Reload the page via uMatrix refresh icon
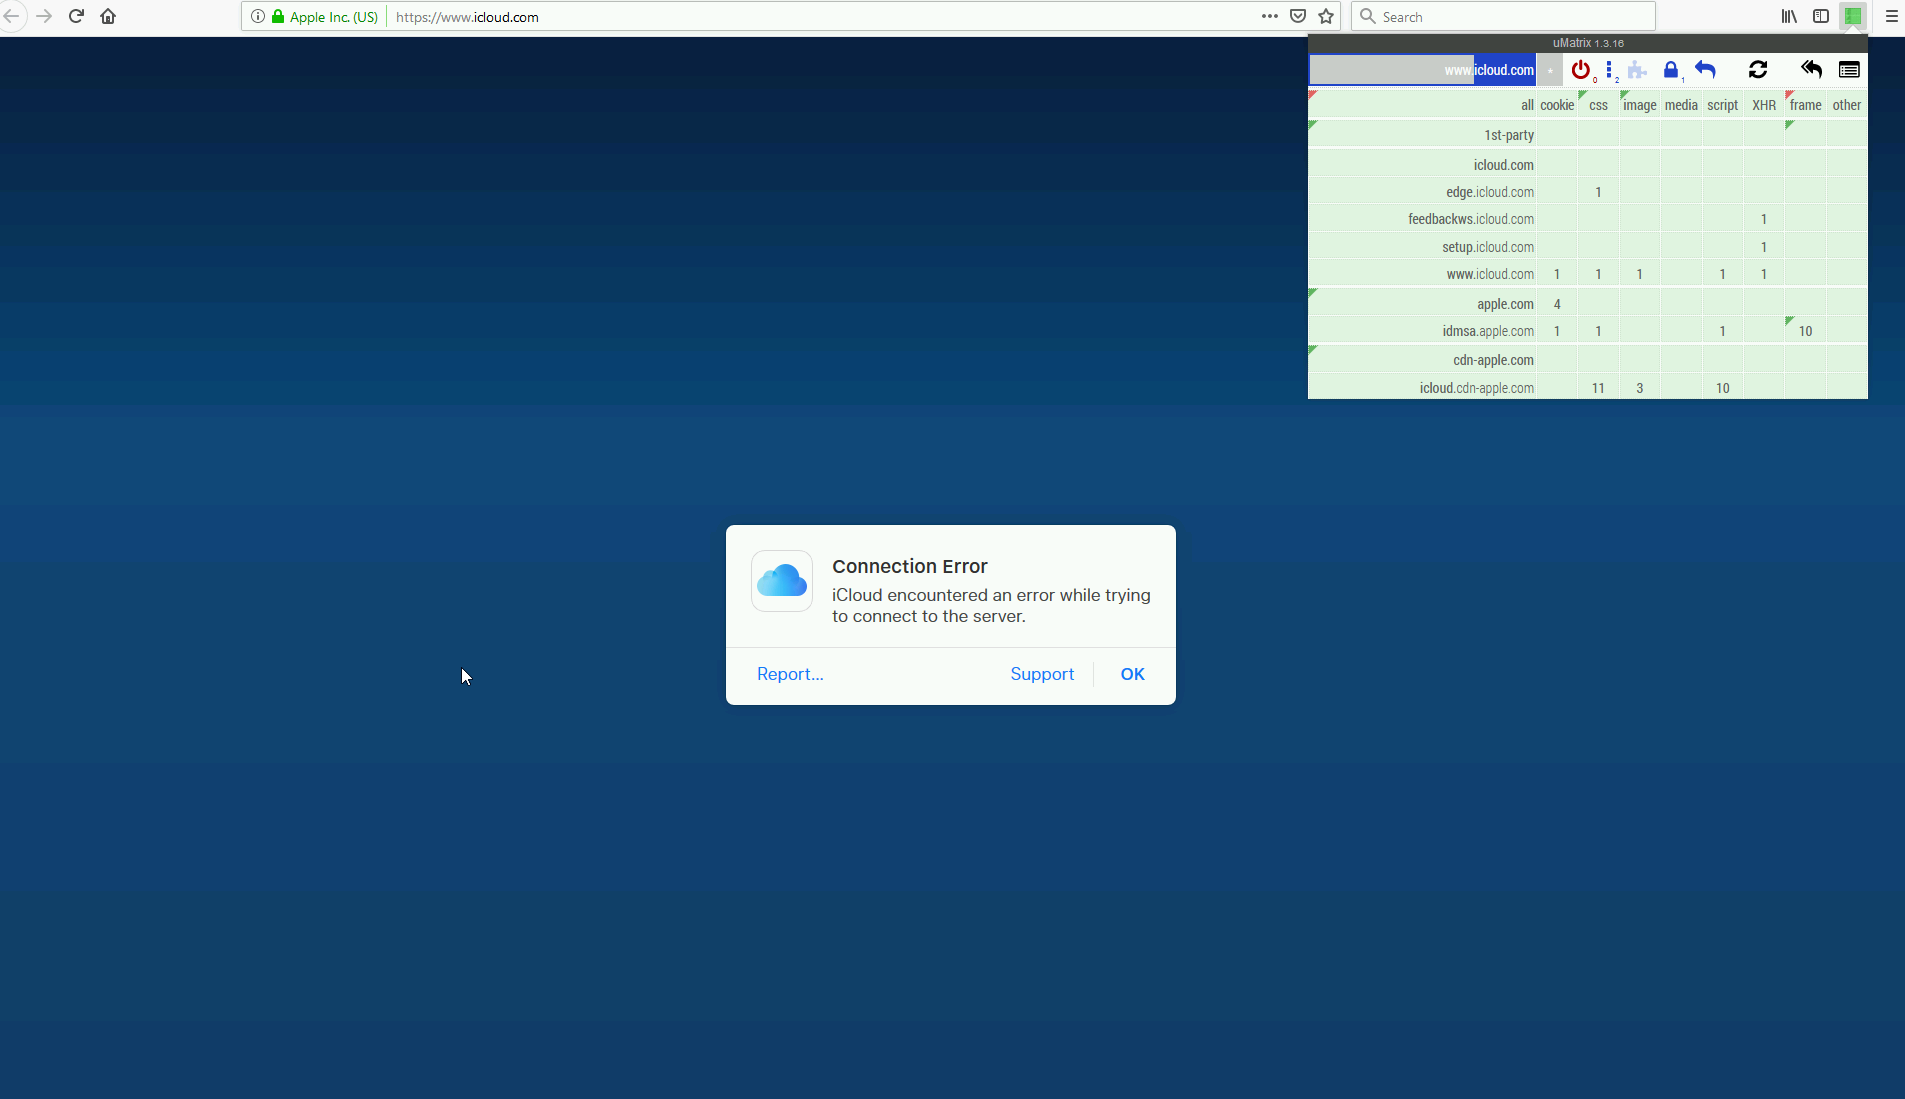 pyautogui.click(x=1758, y=70)
